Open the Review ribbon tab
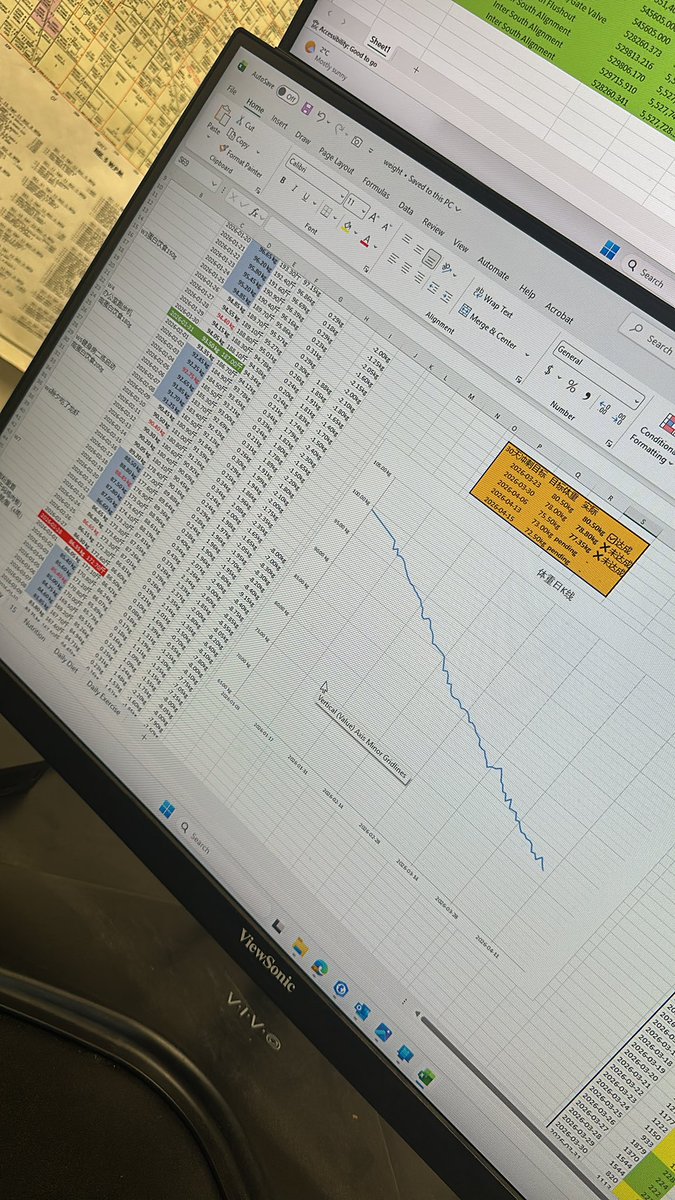The image size is (675, 1200). click(x=433, y=226)
